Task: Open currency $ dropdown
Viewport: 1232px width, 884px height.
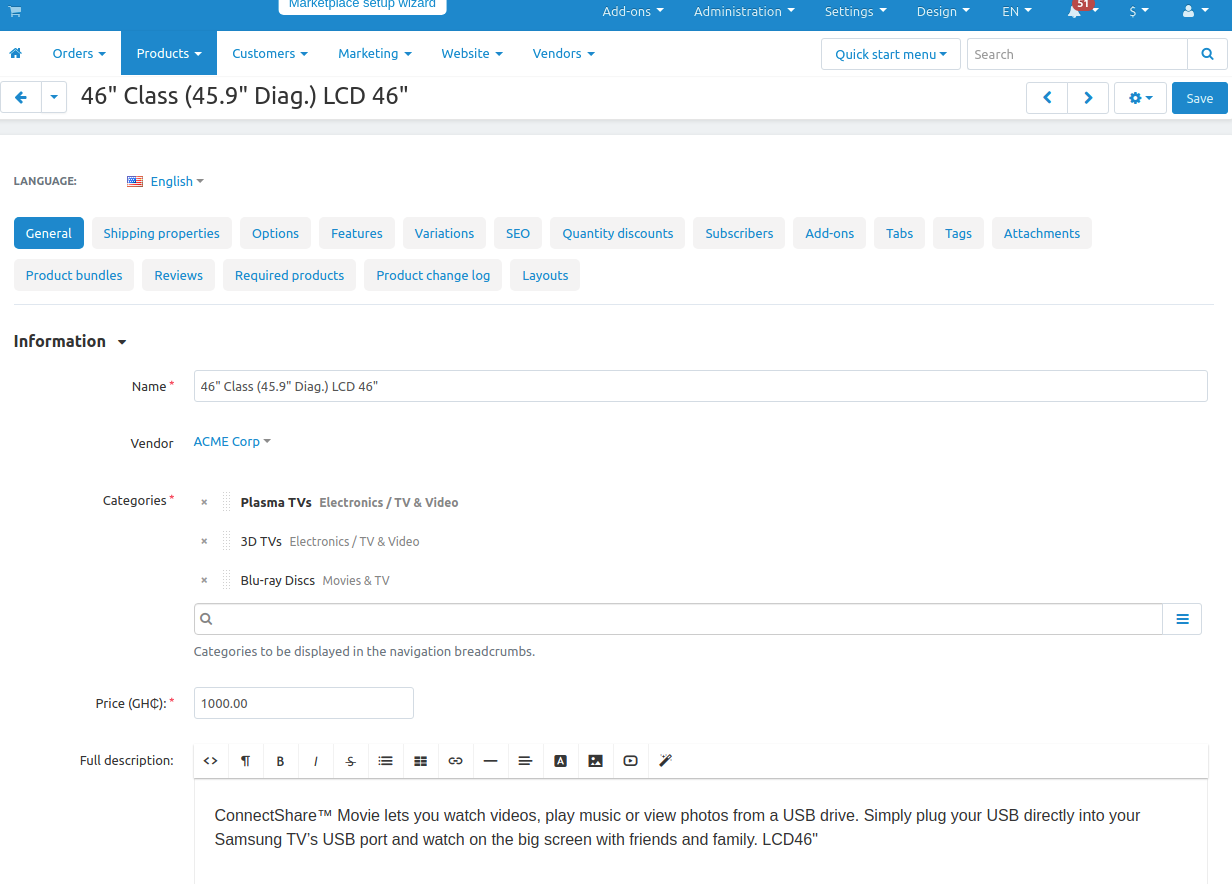Action: tap(1139, 11)
